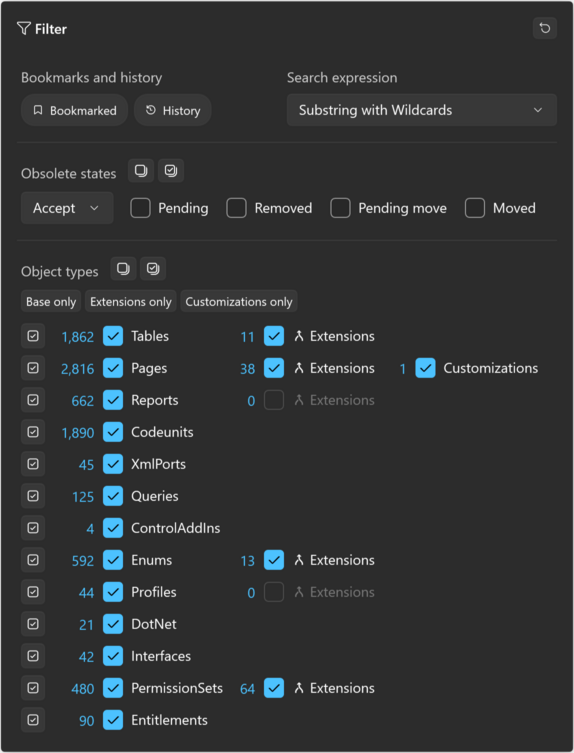Image resolution: width=574 pixels, height=753 pixels.
Task: Uncheck the Queries object type
Action: [113, 496]
